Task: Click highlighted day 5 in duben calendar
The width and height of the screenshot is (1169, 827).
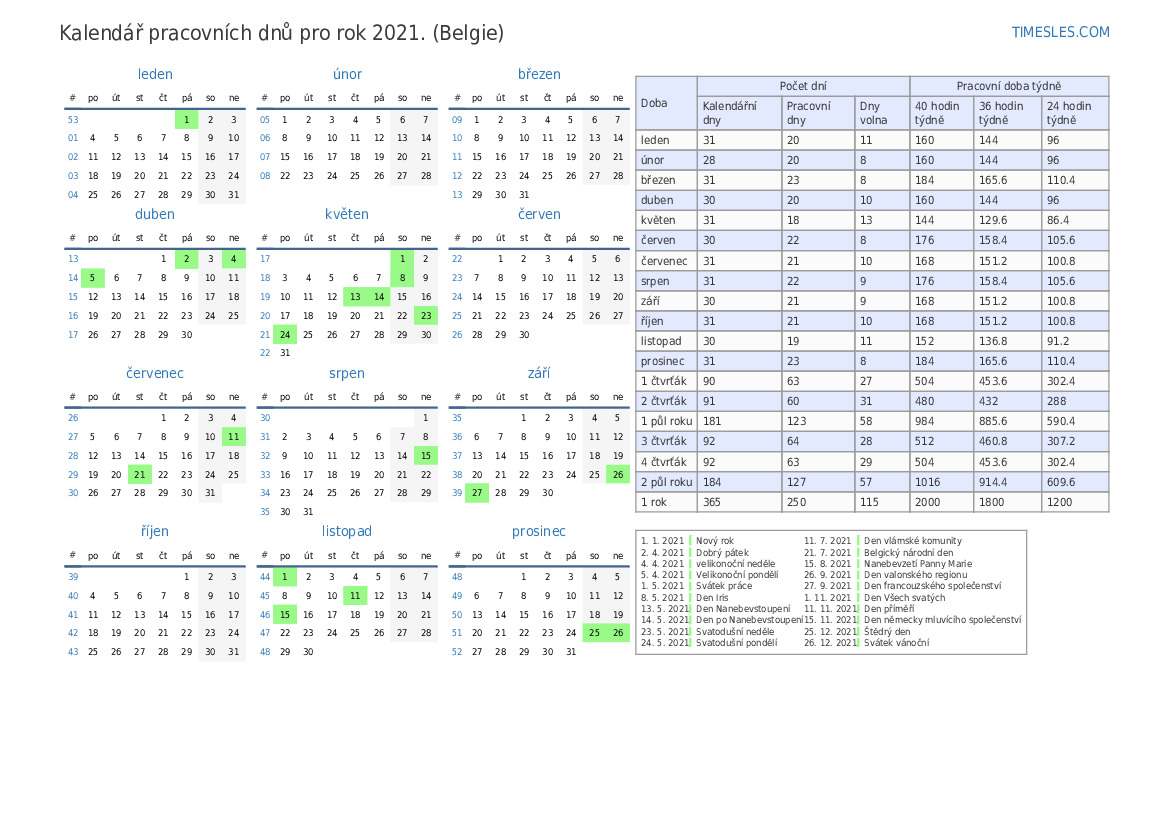Action: tap(92, 278)
